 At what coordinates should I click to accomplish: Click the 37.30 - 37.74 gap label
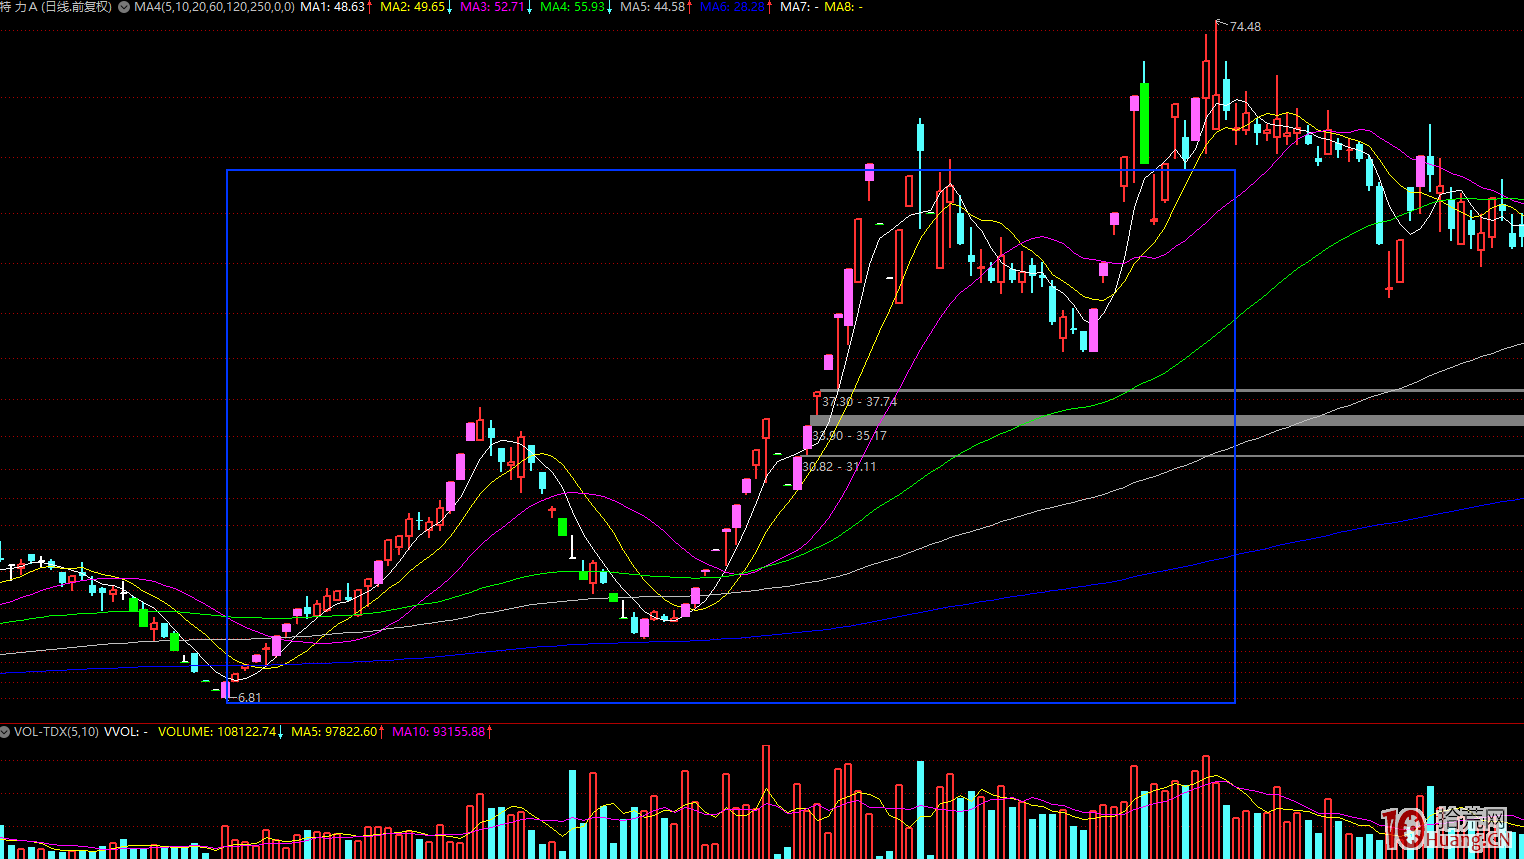(x=860, y=402)
